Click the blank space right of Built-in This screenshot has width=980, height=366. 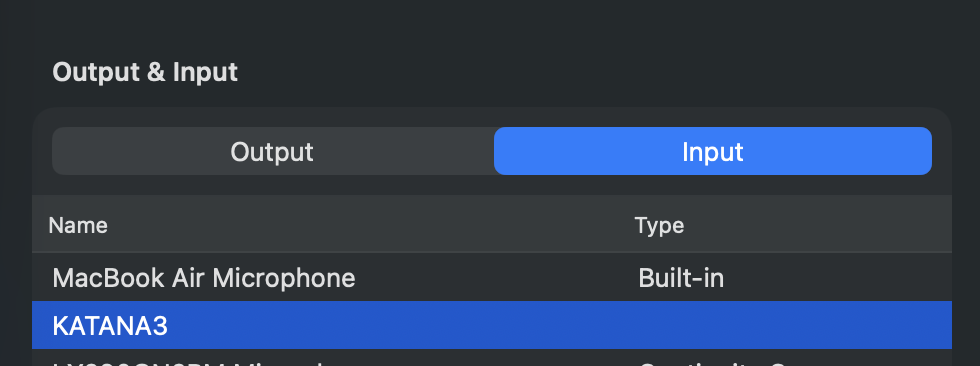838,278
